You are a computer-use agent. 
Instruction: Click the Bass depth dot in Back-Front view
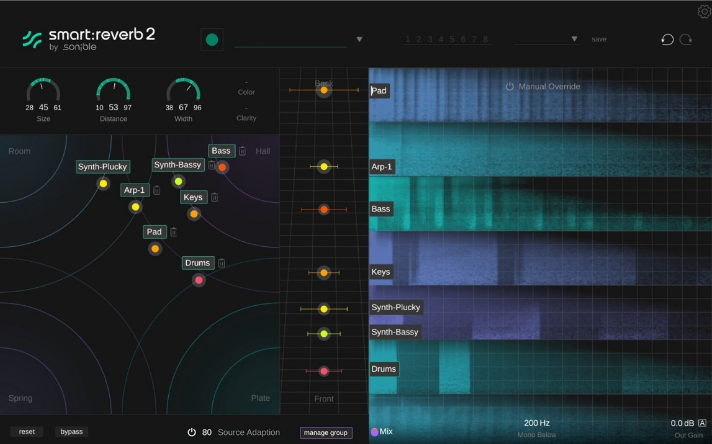click(324, 209)
